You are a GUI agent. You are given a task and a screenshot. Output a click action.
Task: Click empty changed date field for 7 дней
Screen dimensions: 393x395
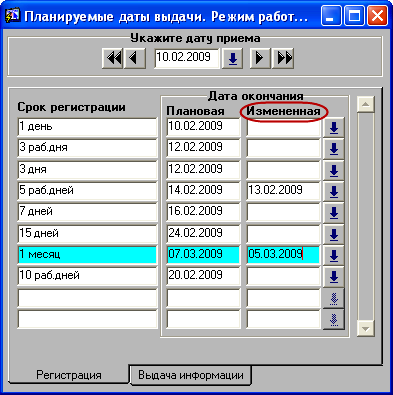tap(283, 212)
